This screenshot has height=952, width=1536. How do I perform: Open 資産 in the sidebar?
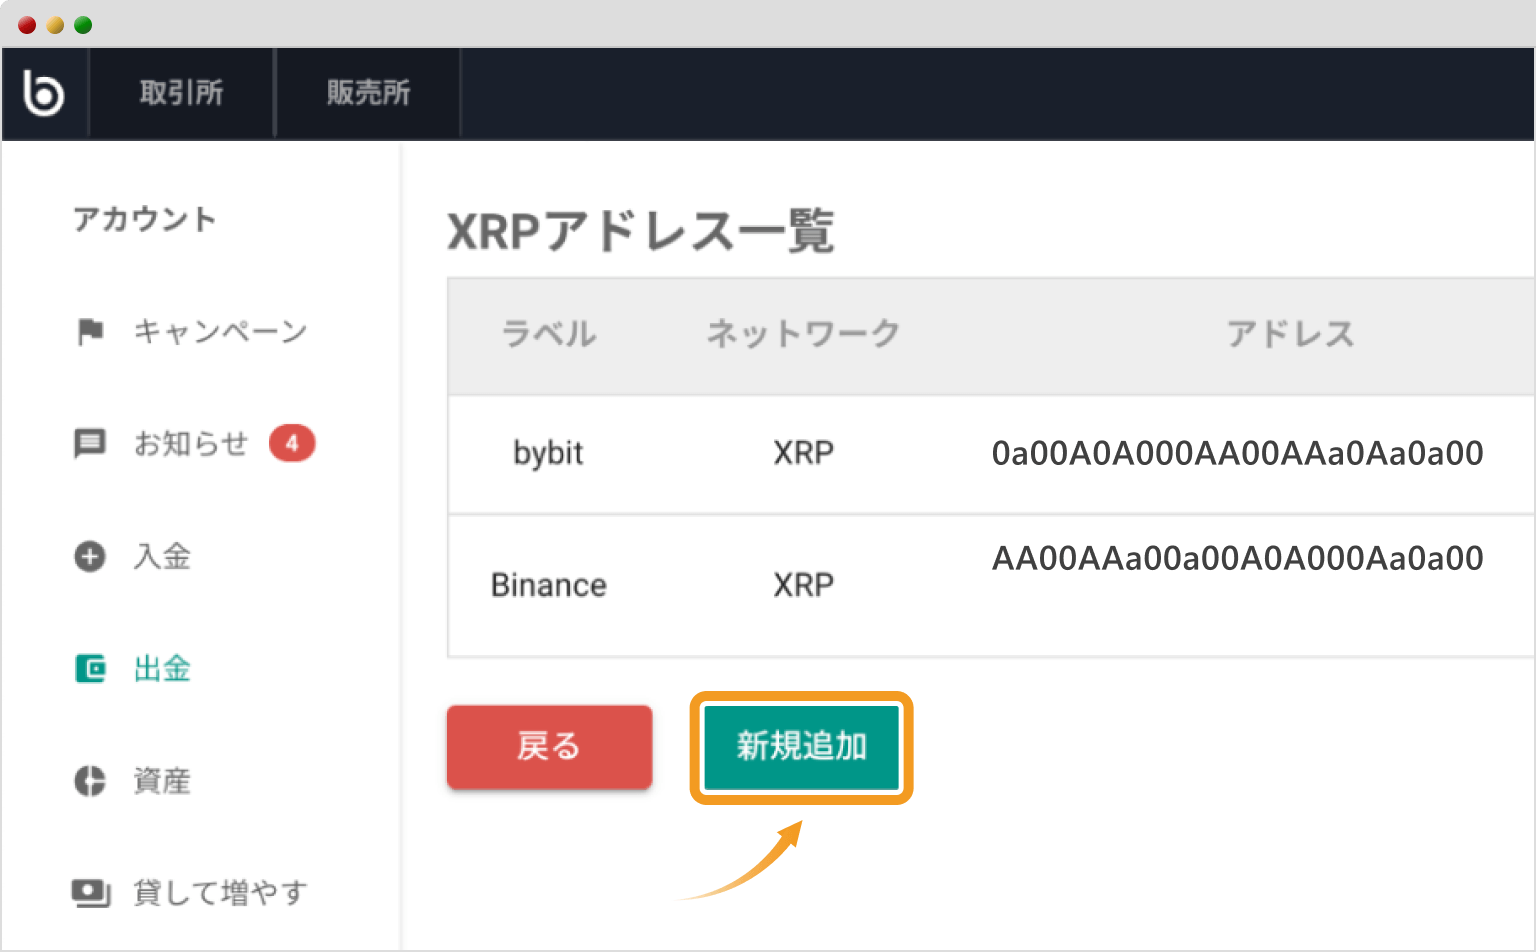tap(162, 781)
